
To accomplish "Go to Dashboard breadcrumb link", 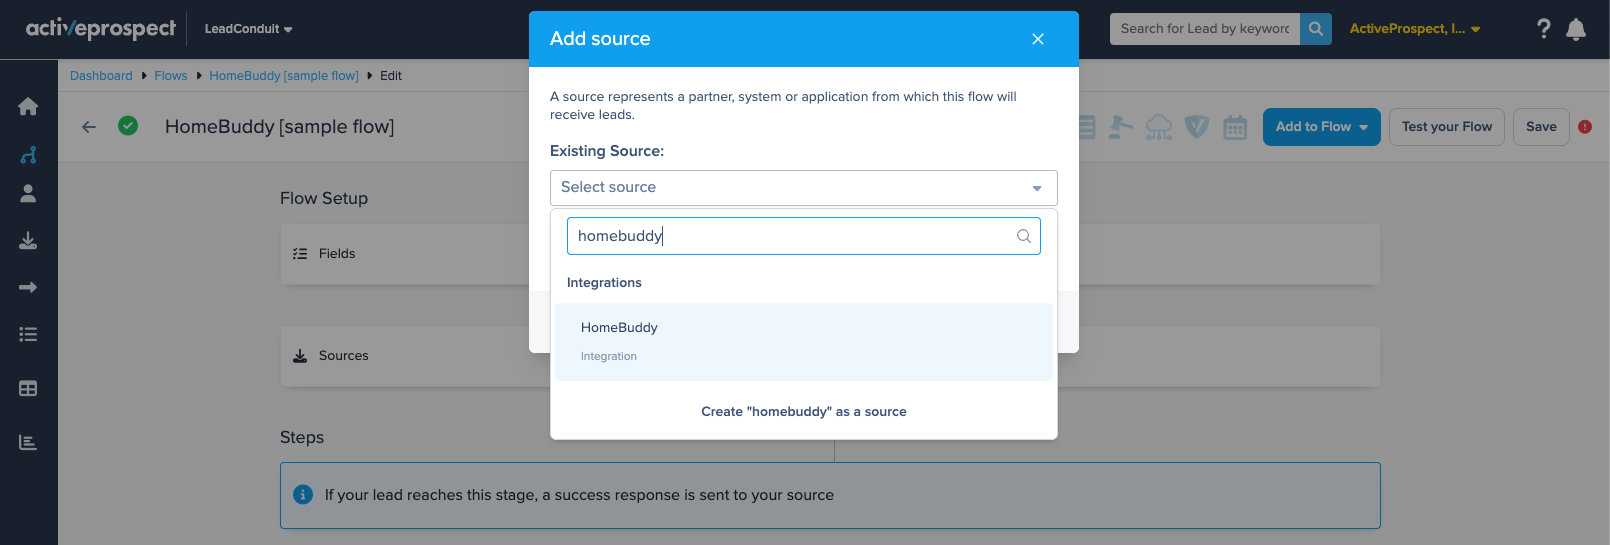I will [101, 76].
